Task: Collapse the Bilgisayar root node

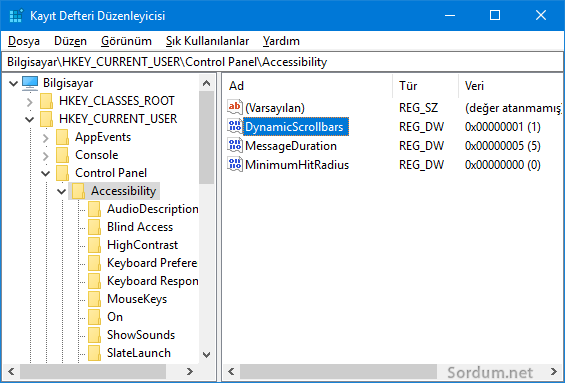Action: [13, 84]
